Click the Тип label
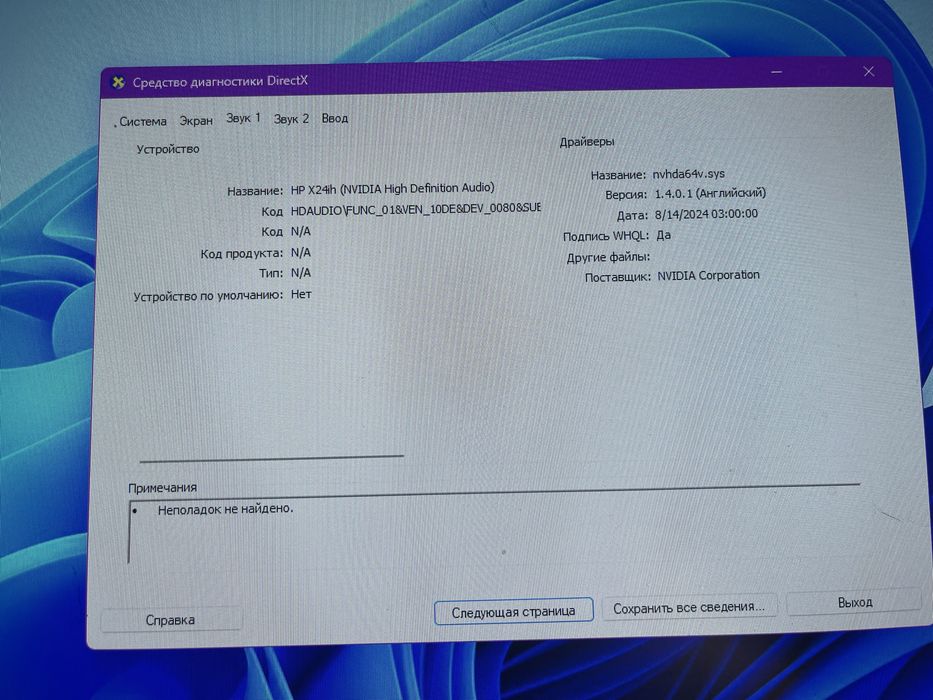This screenshot has width=933, height=700. point(271,273)
